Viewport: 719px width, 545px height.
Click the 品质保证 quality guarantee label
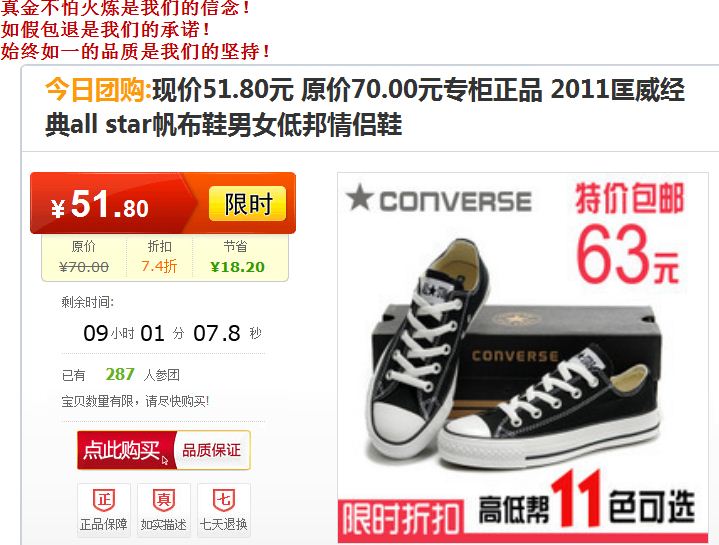pos(211,450)
